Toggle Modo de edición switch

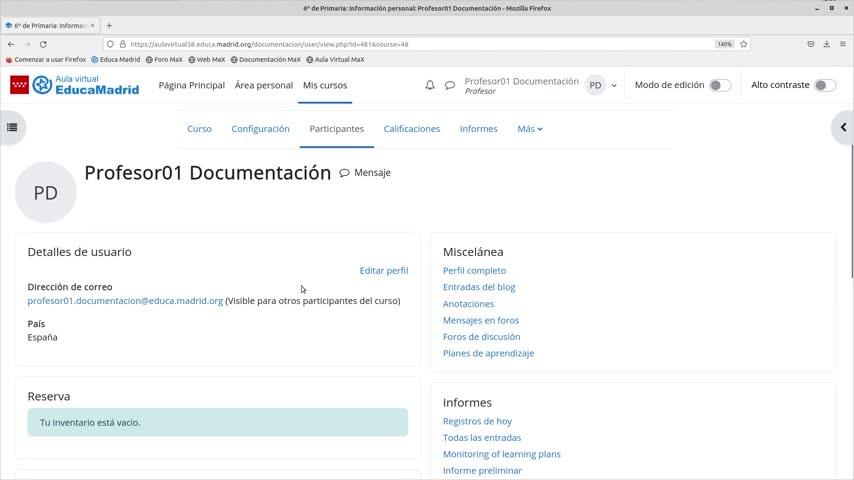(720, 85)
